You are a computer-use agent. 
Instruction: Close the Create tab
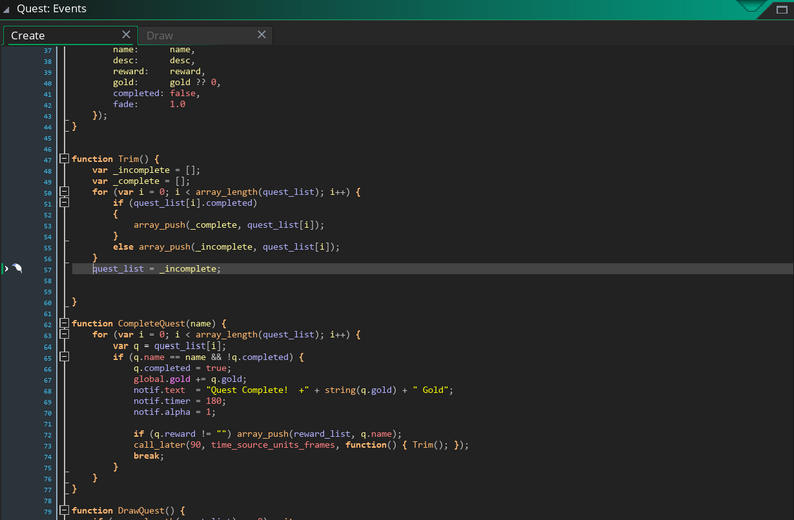click(126, 34)
